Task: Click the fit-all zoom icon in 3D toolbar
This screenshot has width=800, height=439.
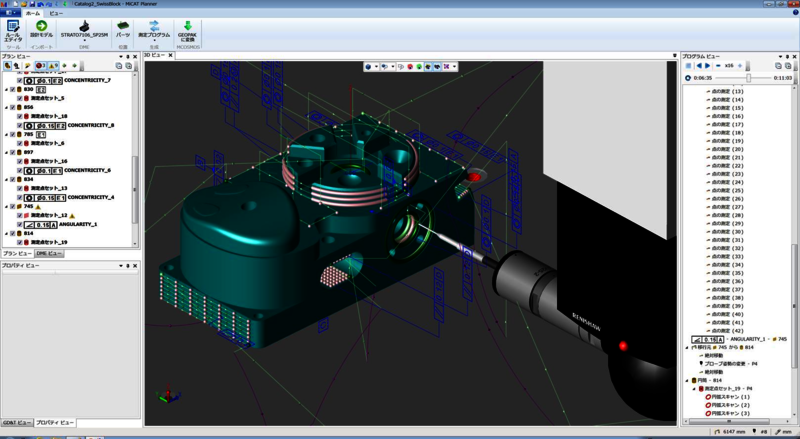Action: click(446, 66)
